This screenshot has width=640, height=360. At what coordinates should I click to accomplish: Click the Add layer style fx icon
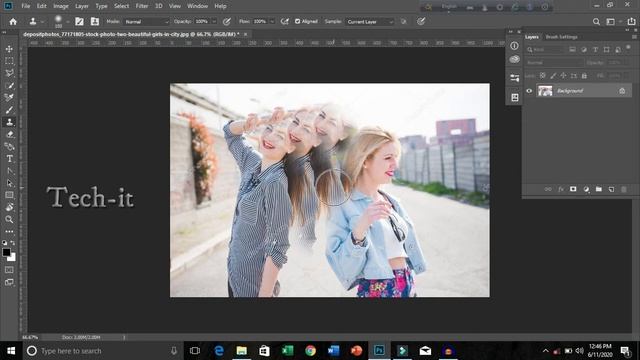[x=561, y=189]
